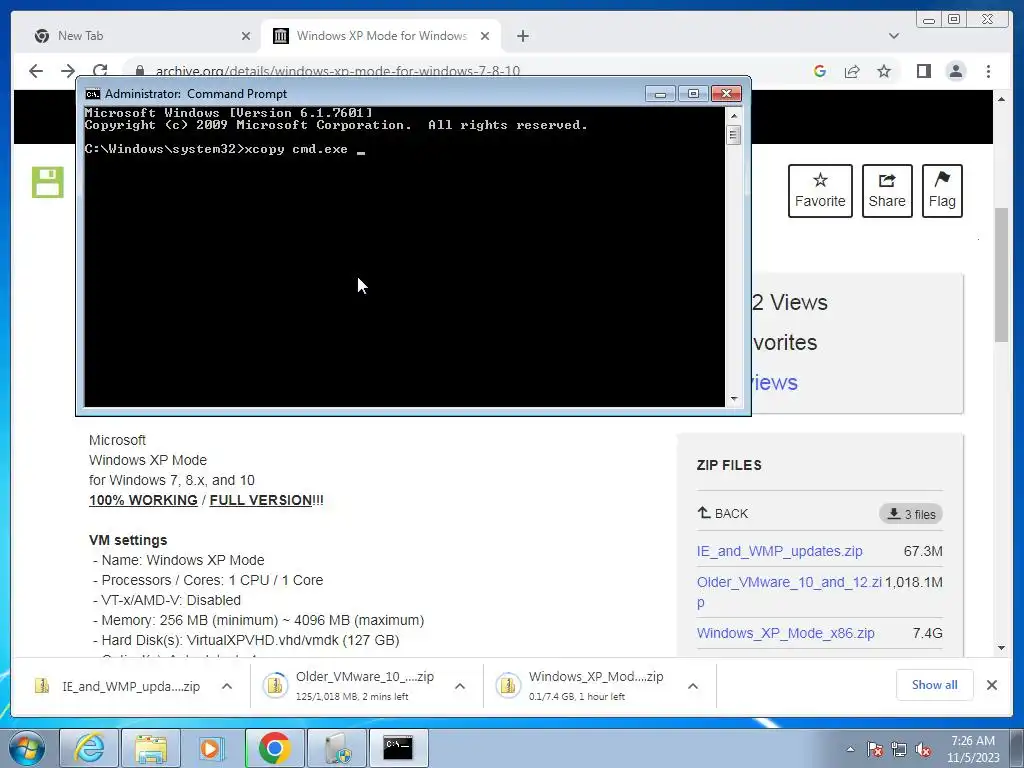Open Windows Media Player from taskbar
The width and height of the screenshot is (1024, 768).
click(212, 748)
